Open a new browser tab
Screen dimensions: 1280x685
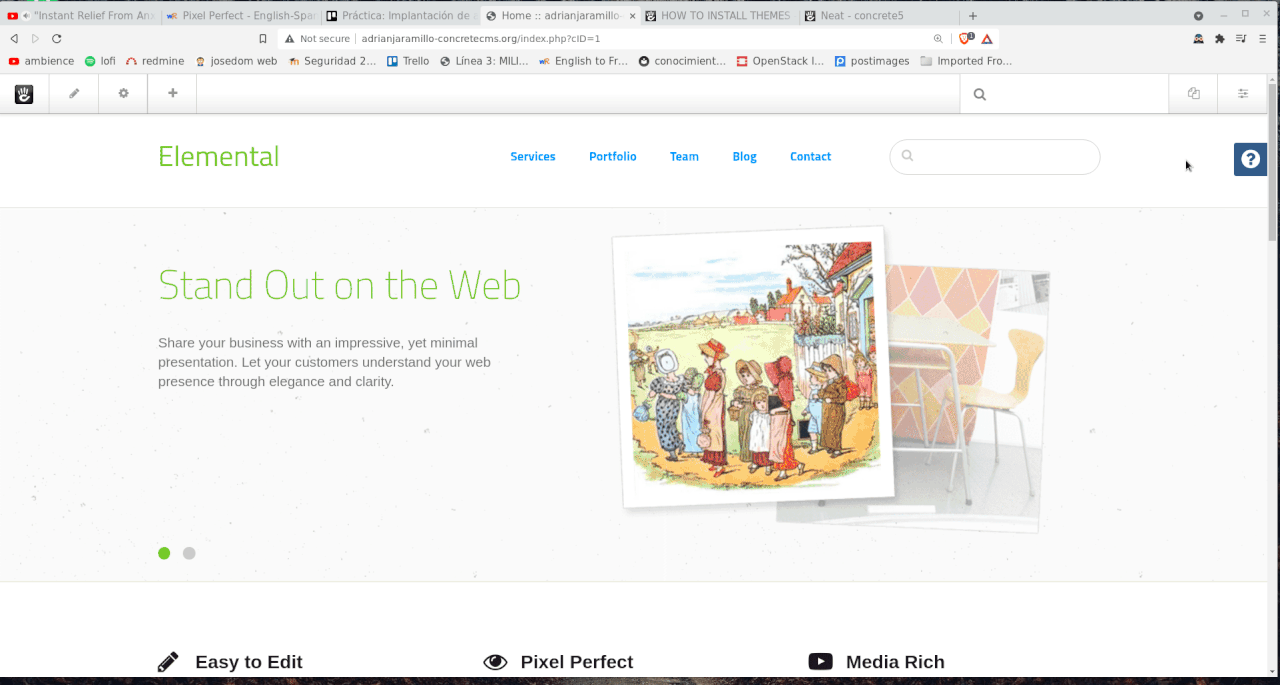[x=973, y=15]
